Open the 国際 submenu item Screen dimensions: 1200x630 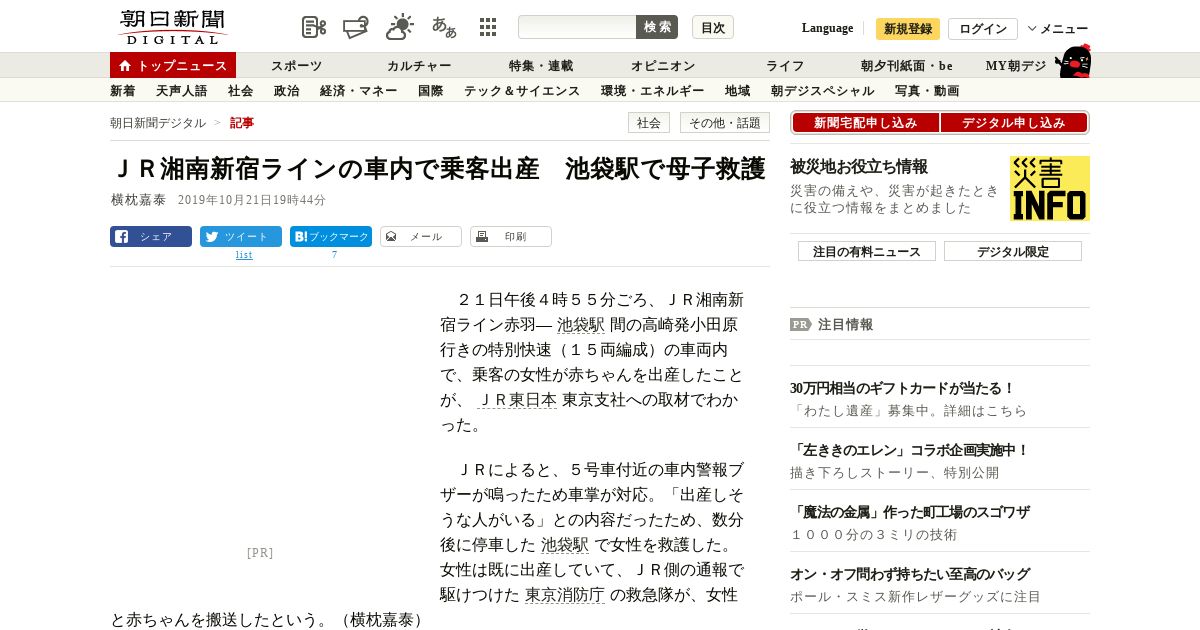tap(431, 91)
